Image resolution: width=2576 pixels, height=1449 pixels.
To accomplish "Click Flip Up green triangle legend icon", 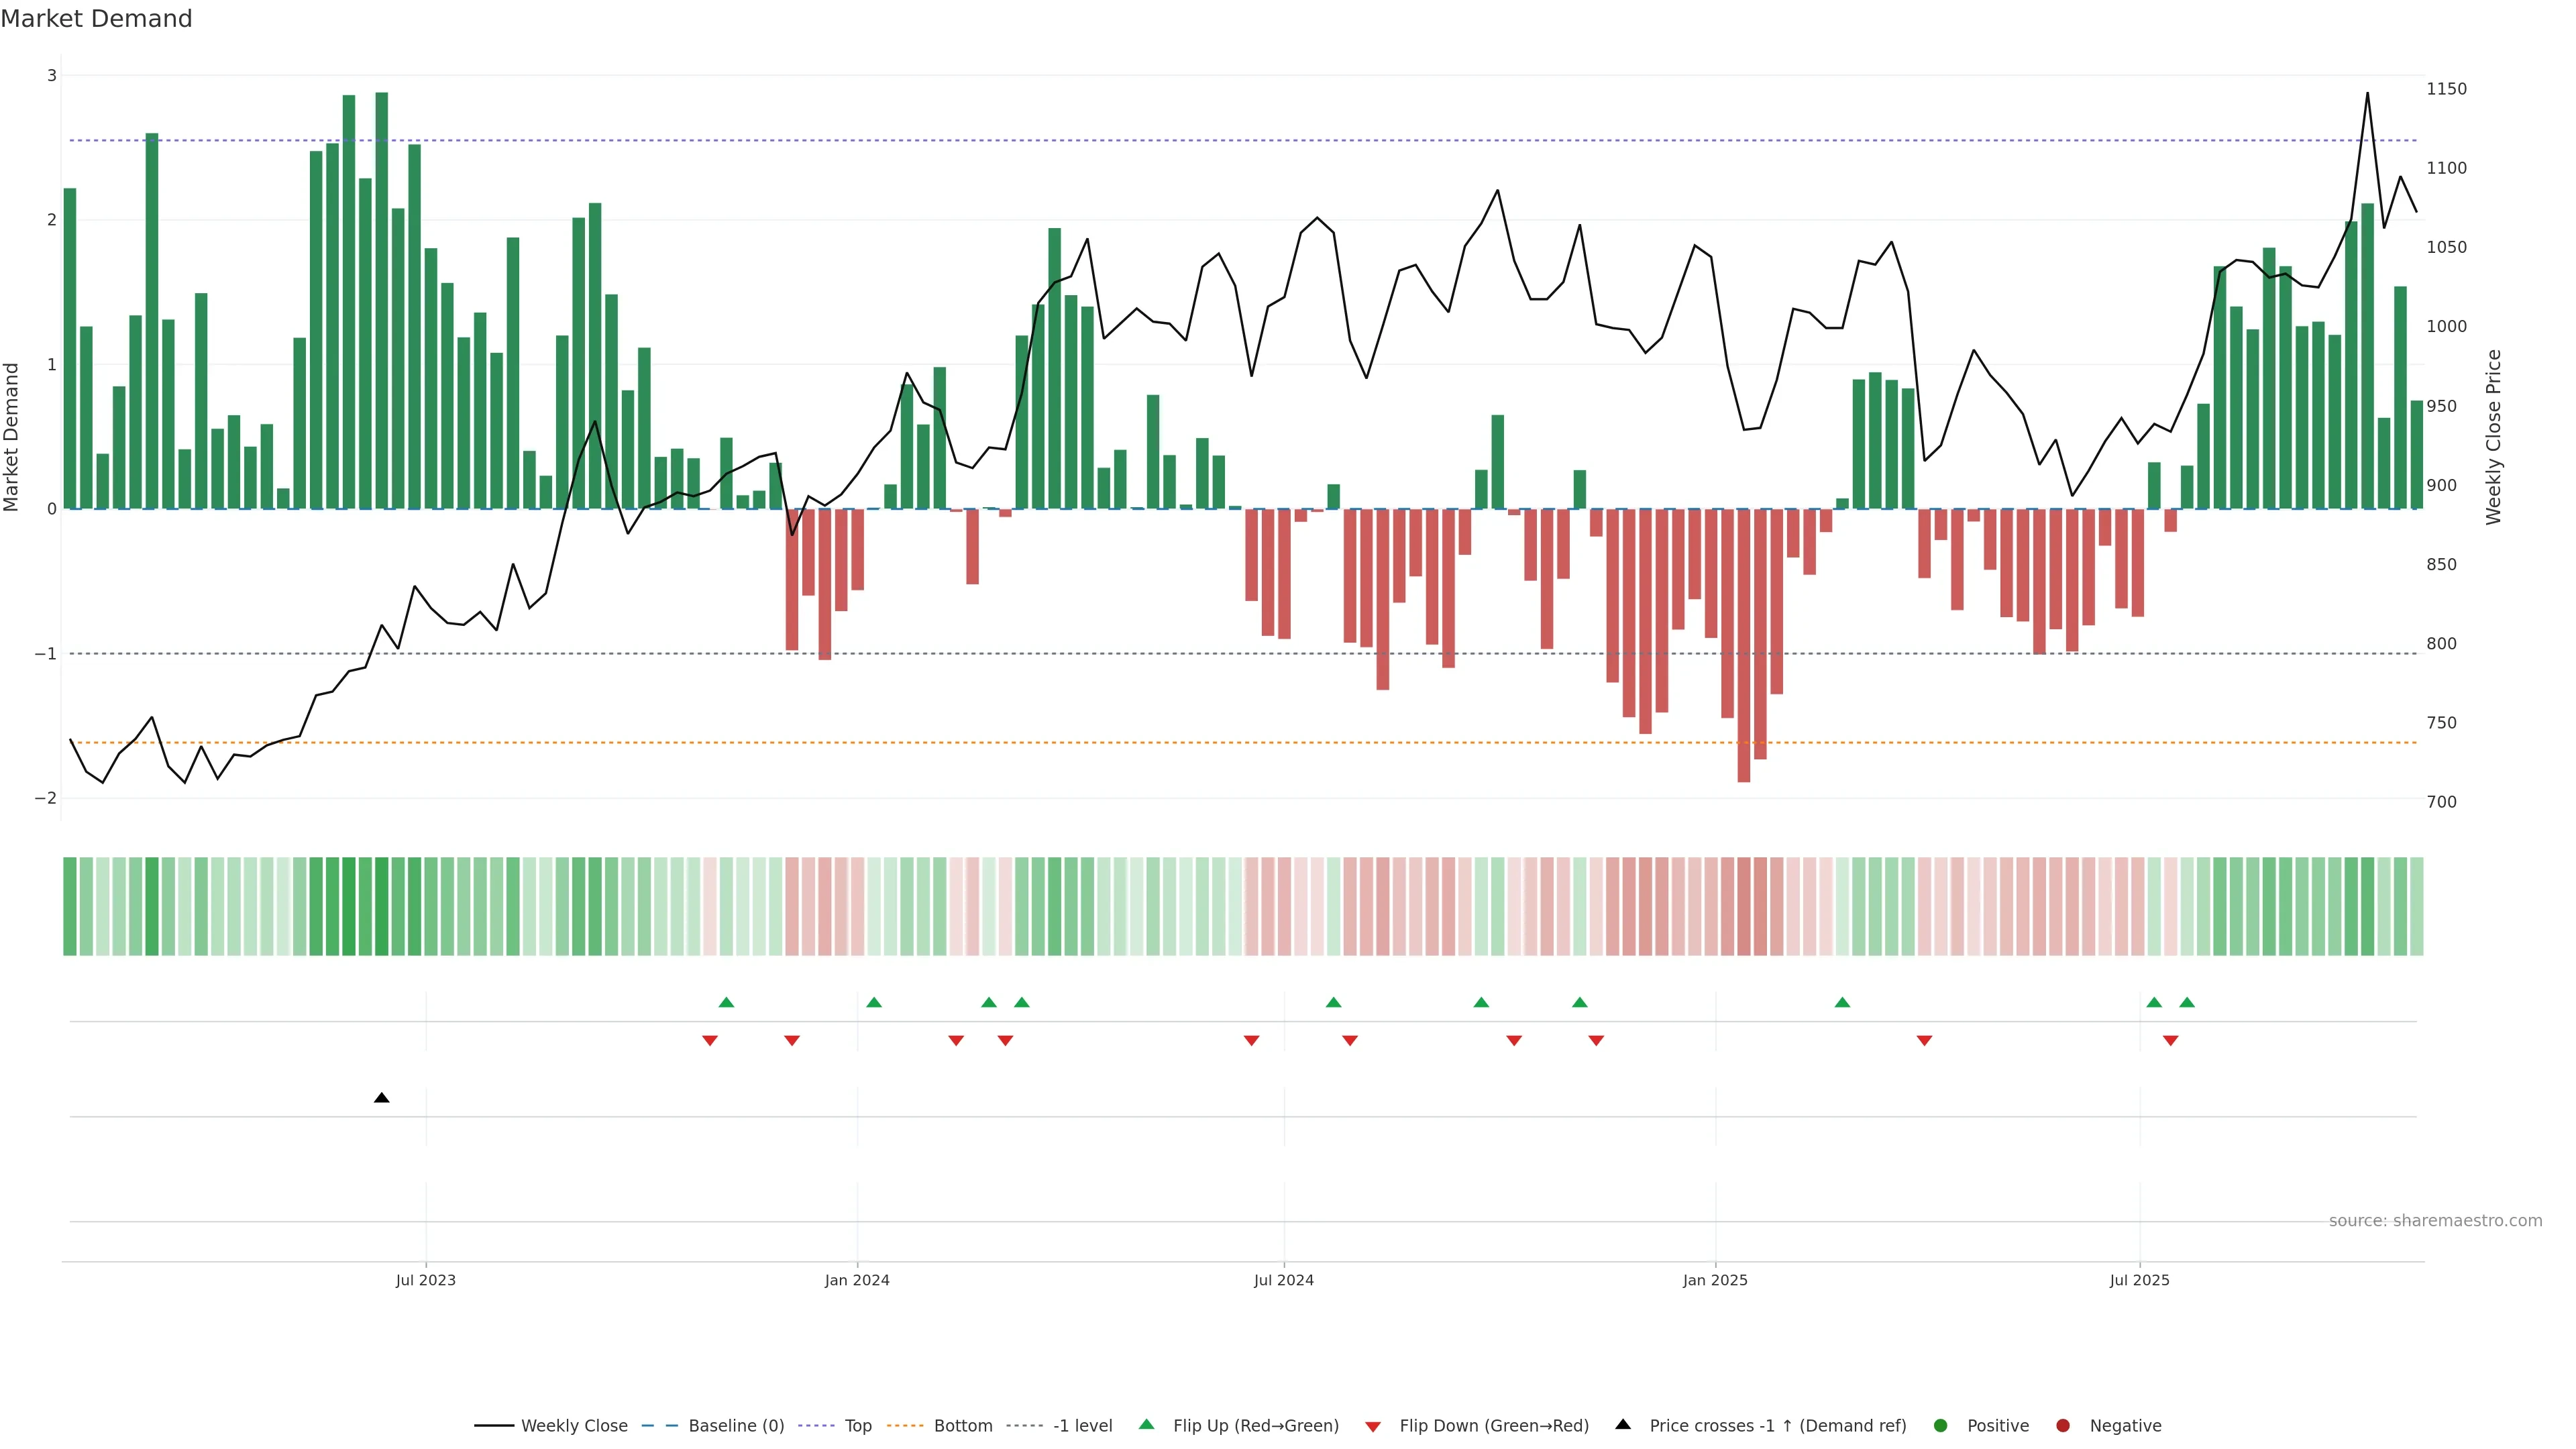I will click(x=1147, y=1424).
